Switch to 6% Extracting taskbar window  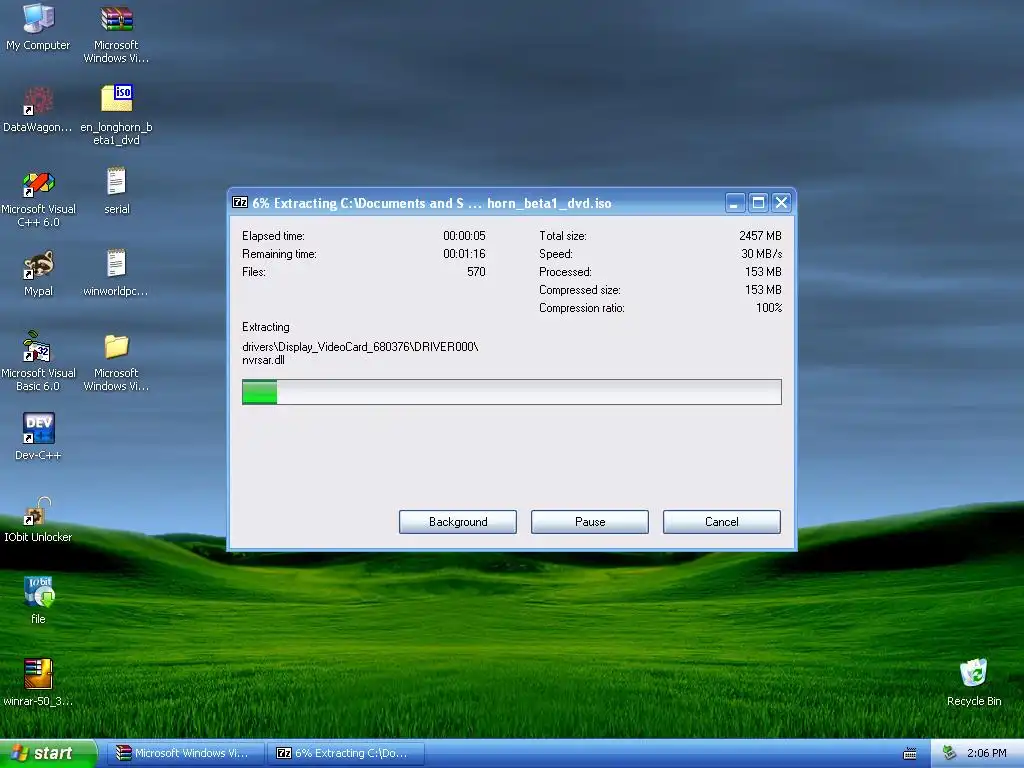coord(346,753)
